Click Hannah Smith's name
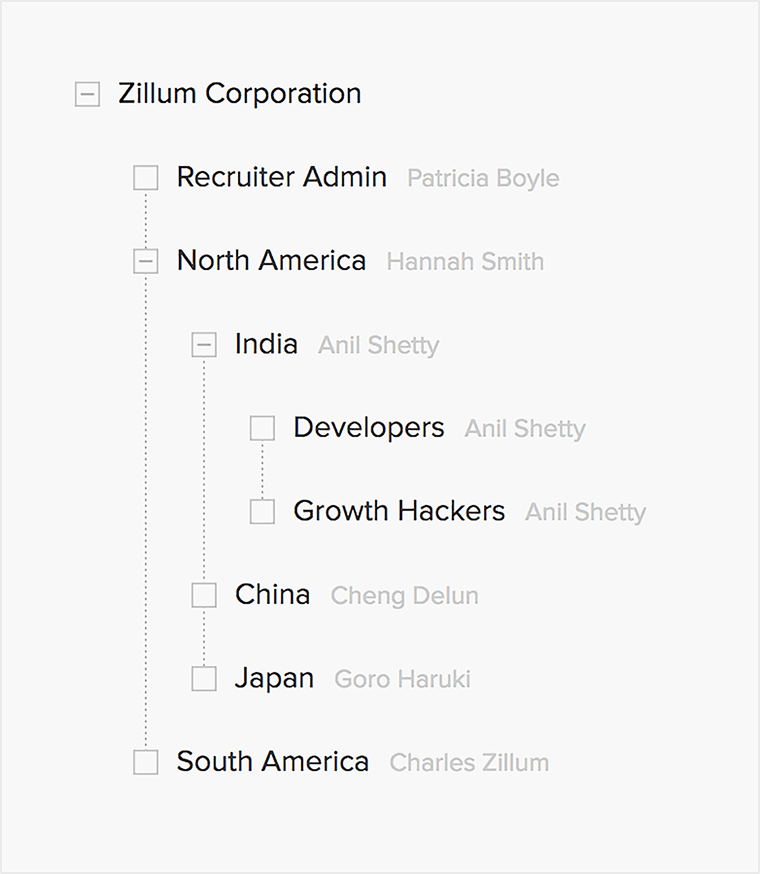760x874 pixels. [x=465, y=262]
